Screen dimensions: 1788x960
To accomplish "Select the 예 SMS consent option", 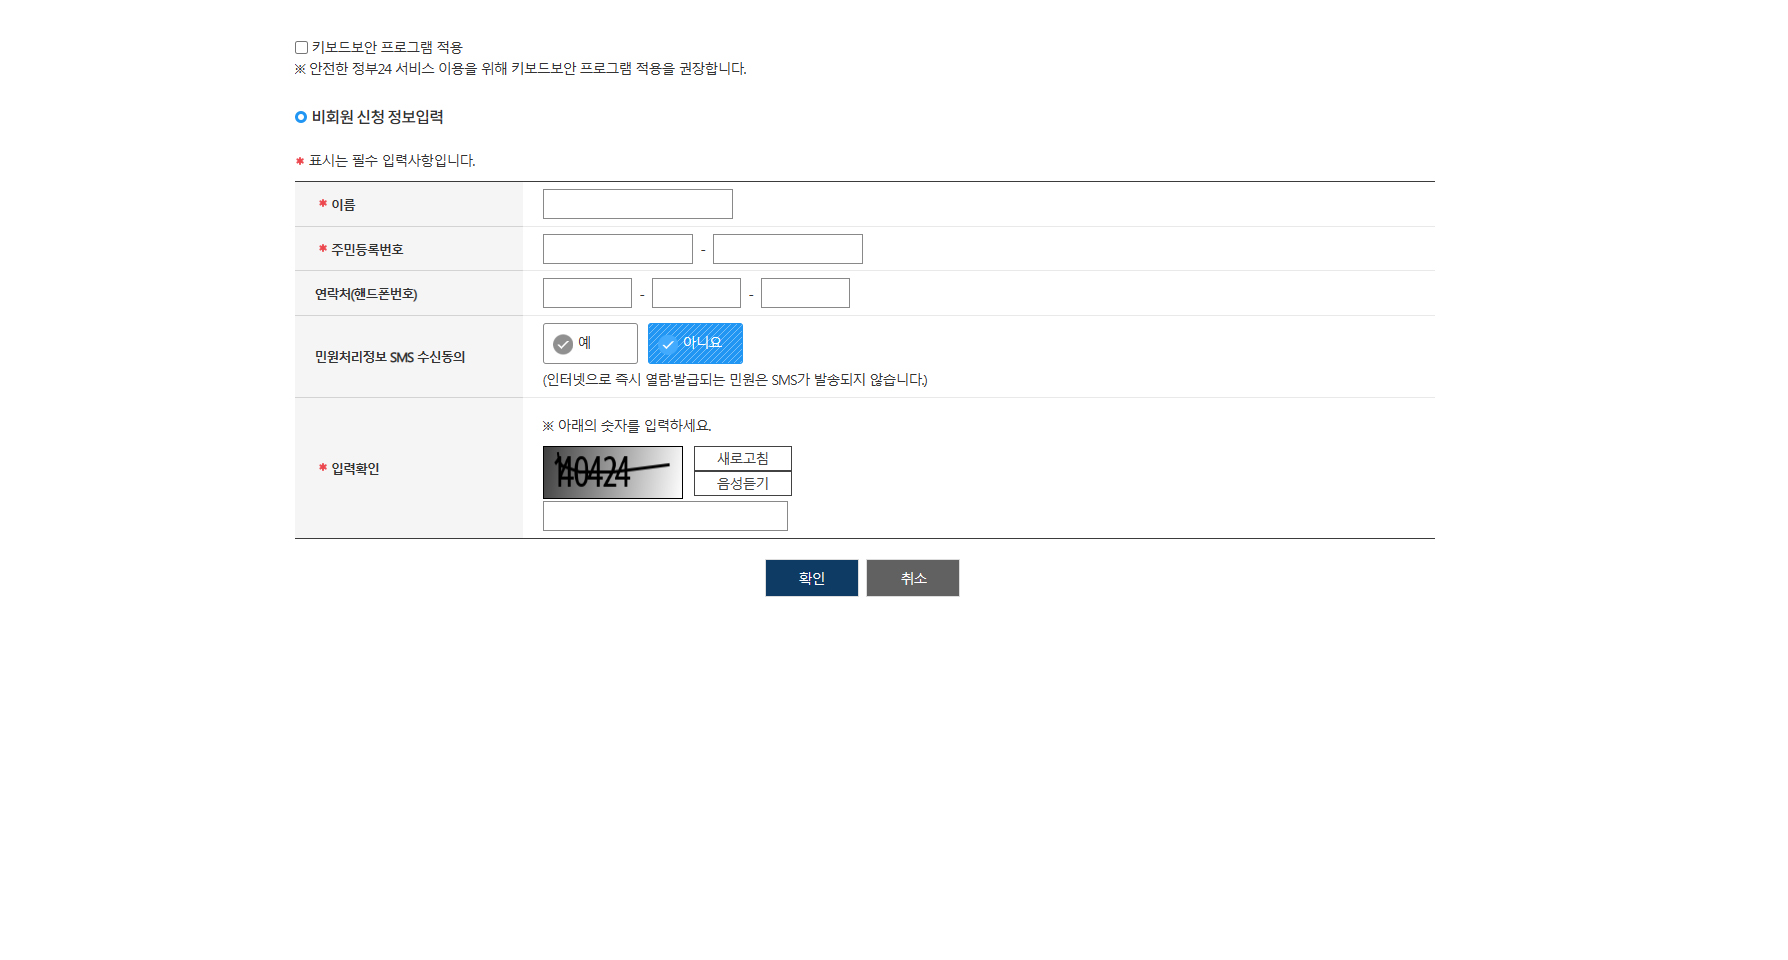I will point(590,343).
